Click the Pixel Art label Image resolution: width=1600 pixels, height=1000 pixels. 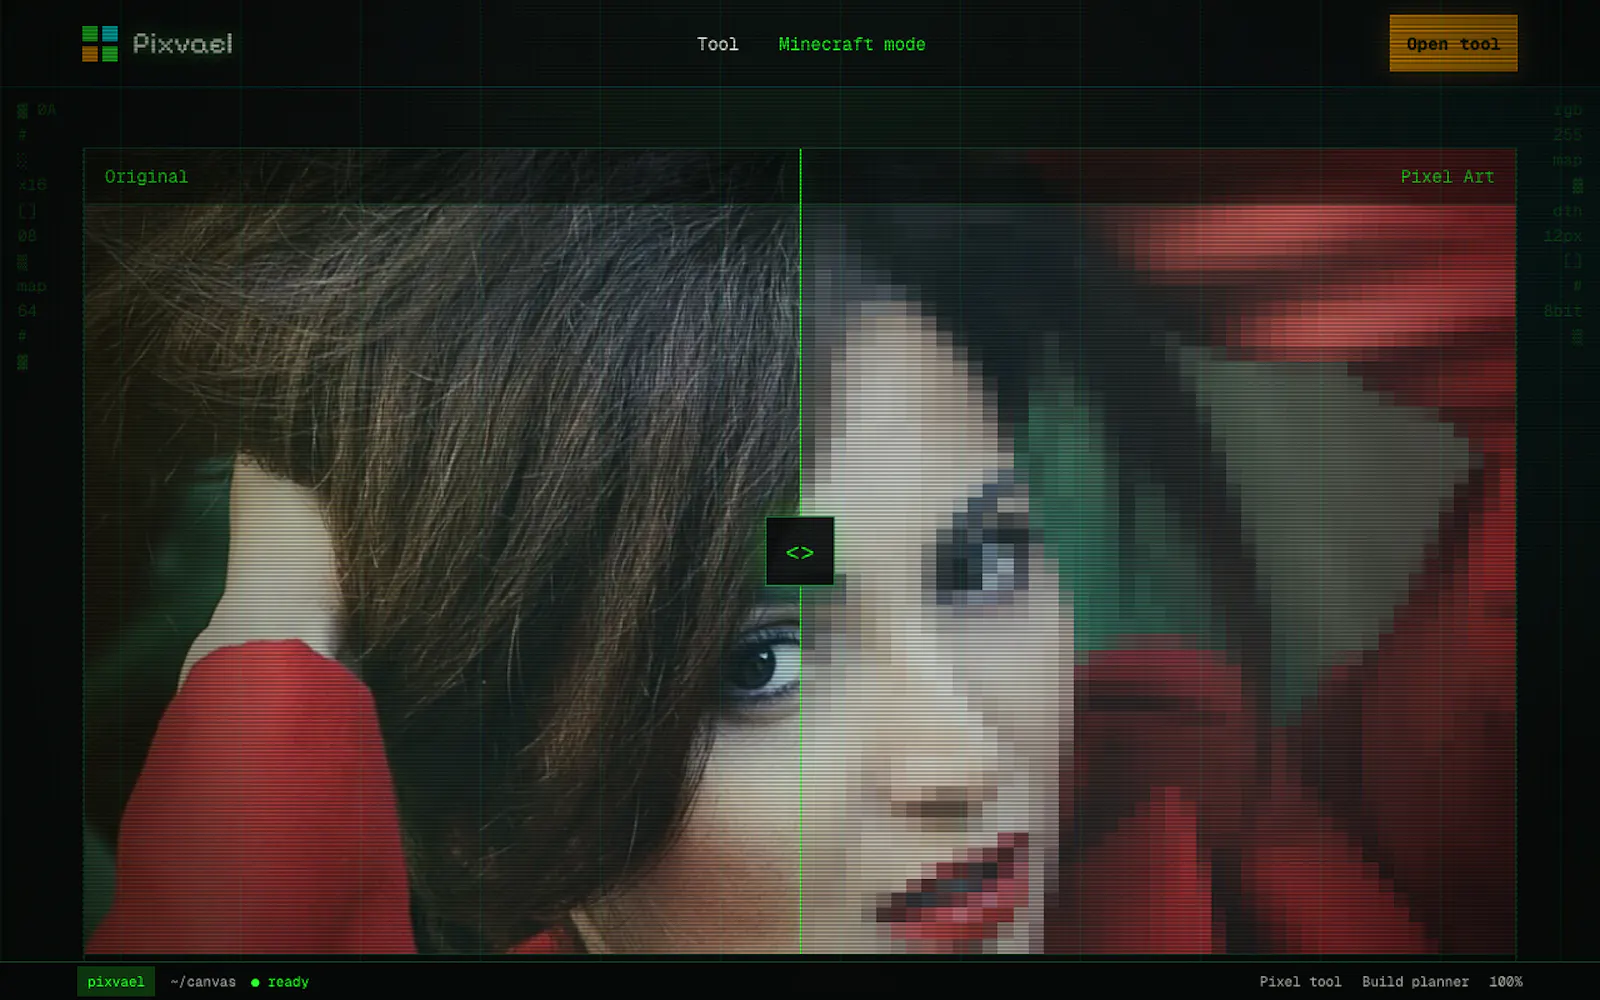(1447, 177)
